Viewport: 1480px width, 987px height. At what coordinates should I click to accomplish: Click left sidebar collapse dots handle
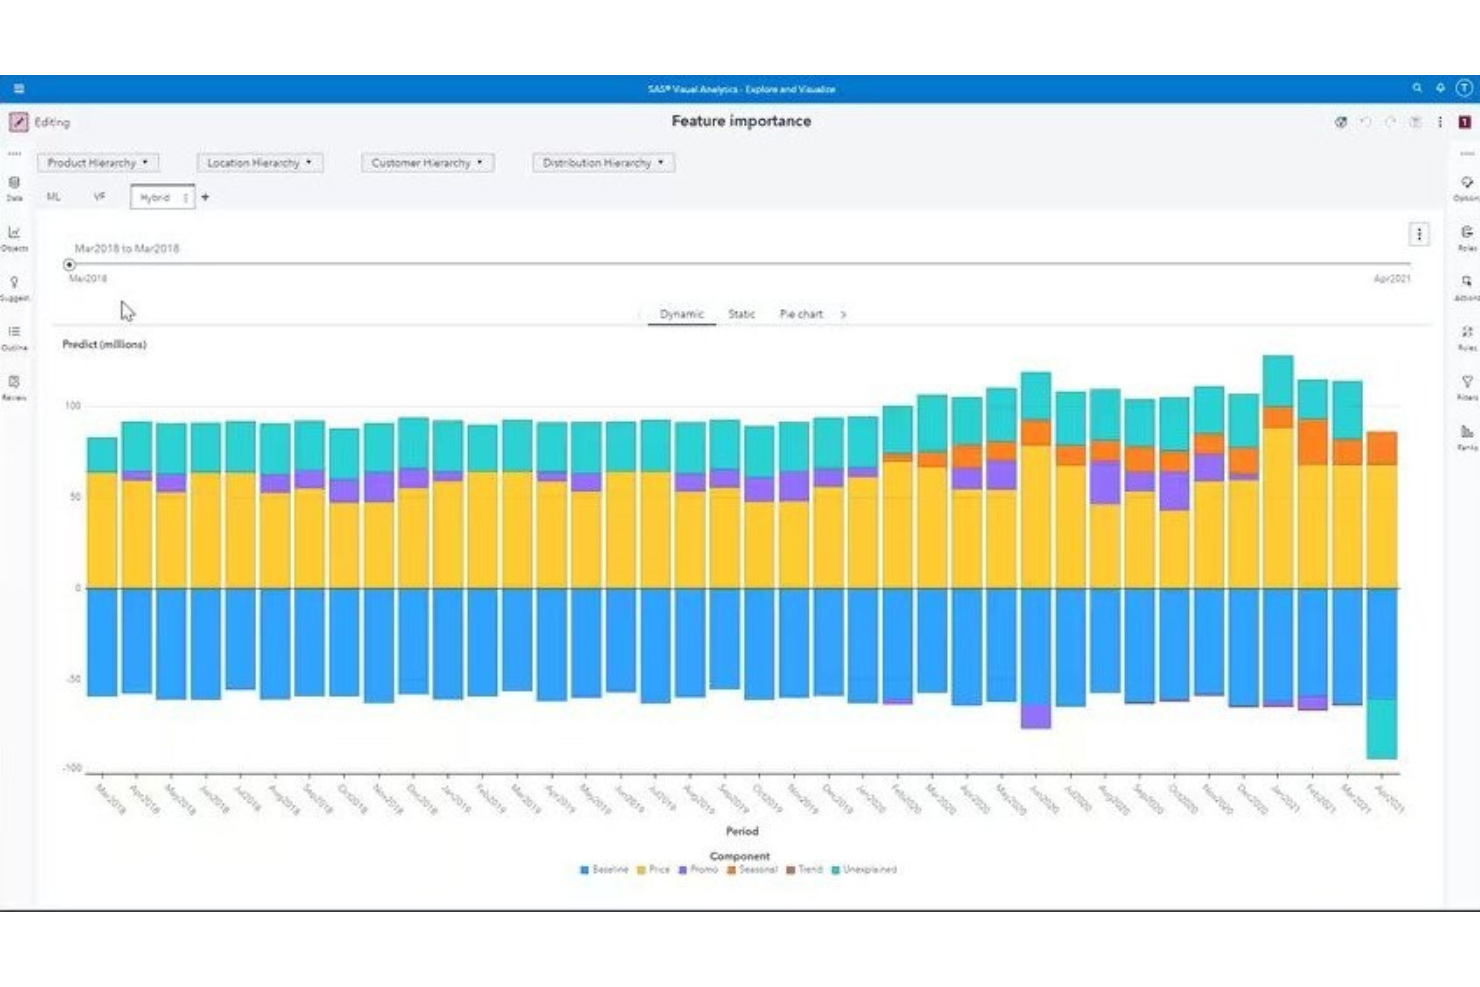point(14,154)
